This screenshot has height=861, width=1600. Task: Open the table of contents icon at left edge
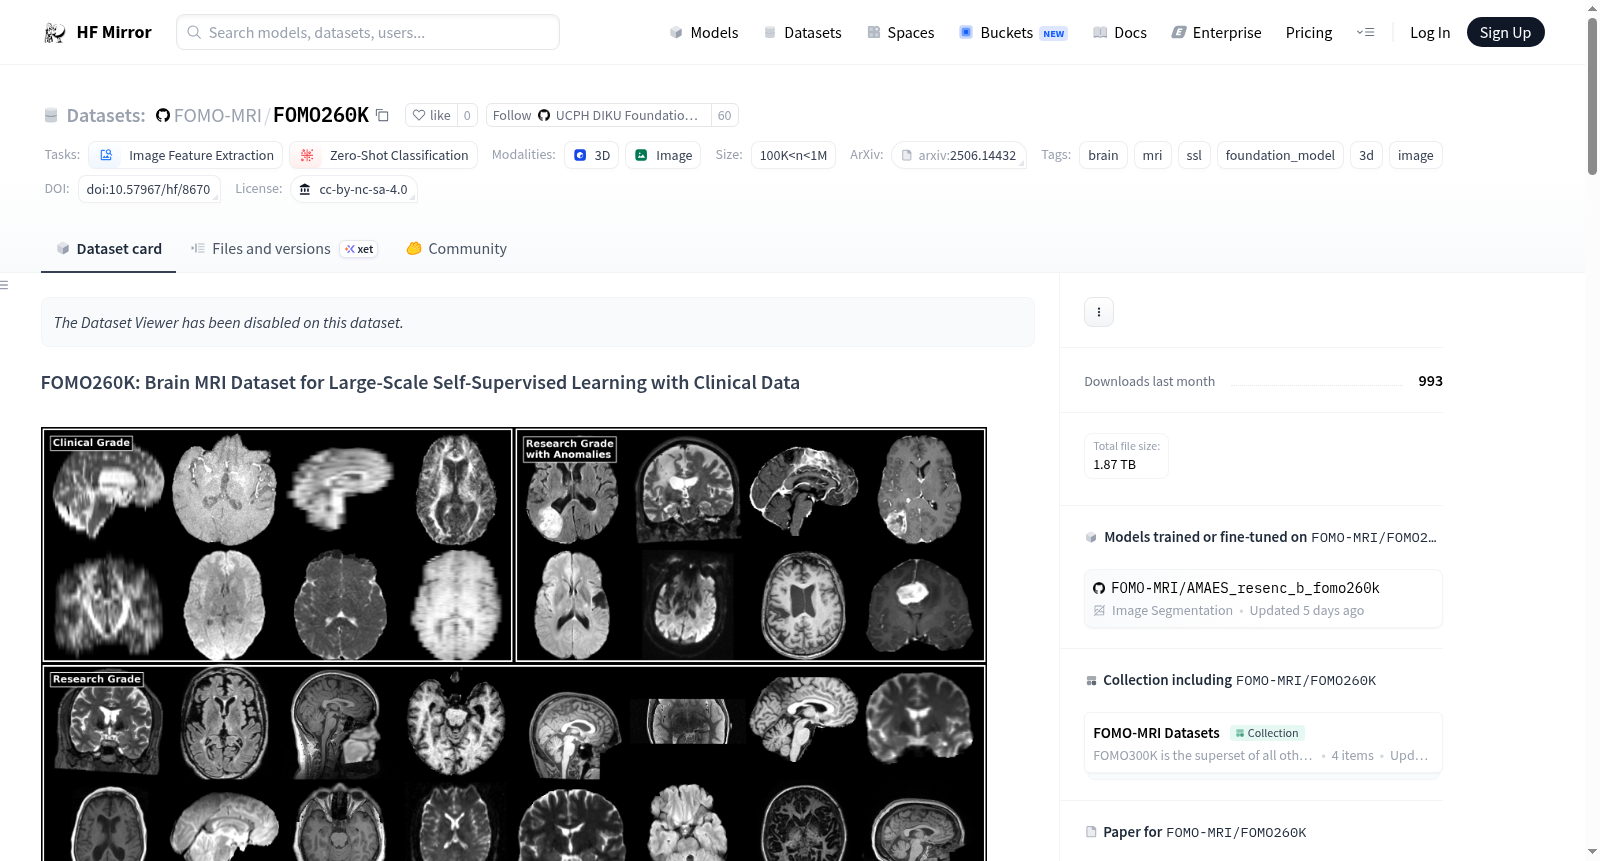pyautogui.click(x=4, y=285)
